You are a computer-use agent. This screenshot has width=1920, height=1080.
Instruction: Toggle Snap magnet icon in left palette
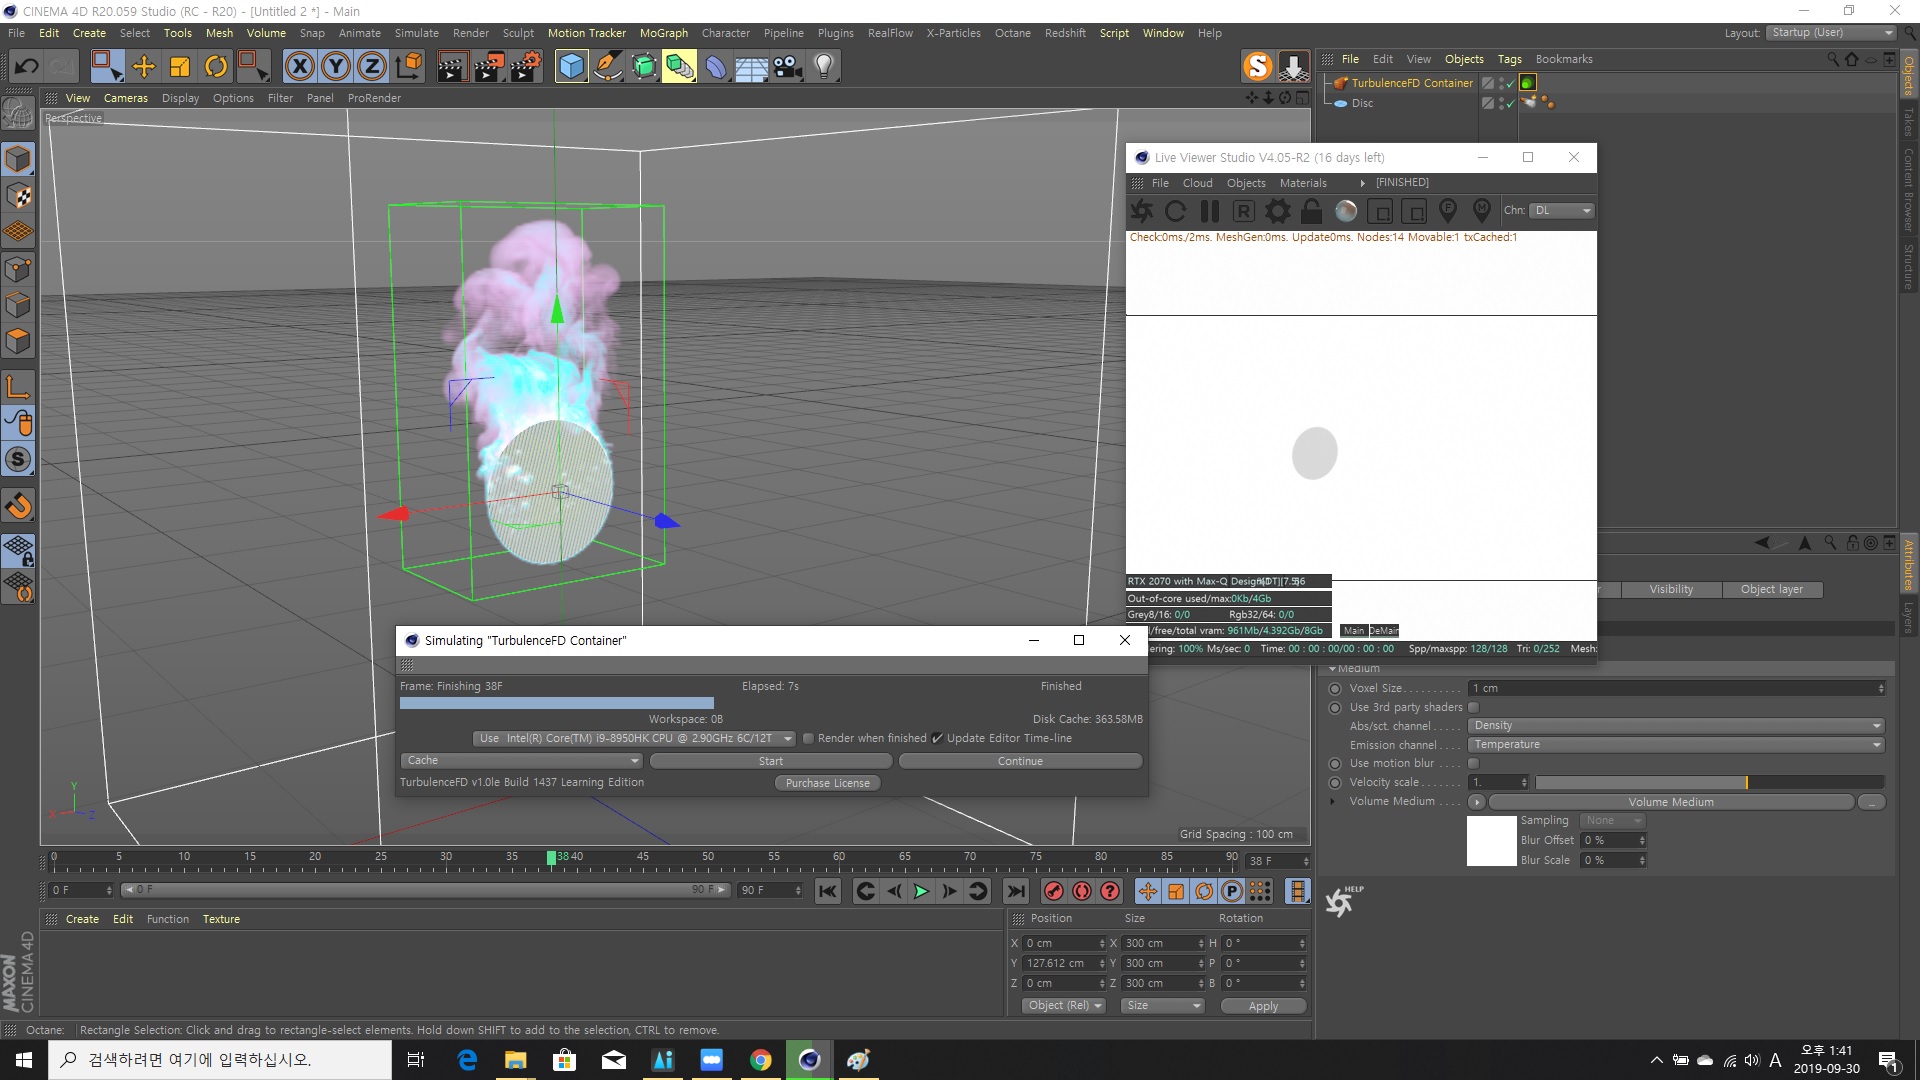18,506
